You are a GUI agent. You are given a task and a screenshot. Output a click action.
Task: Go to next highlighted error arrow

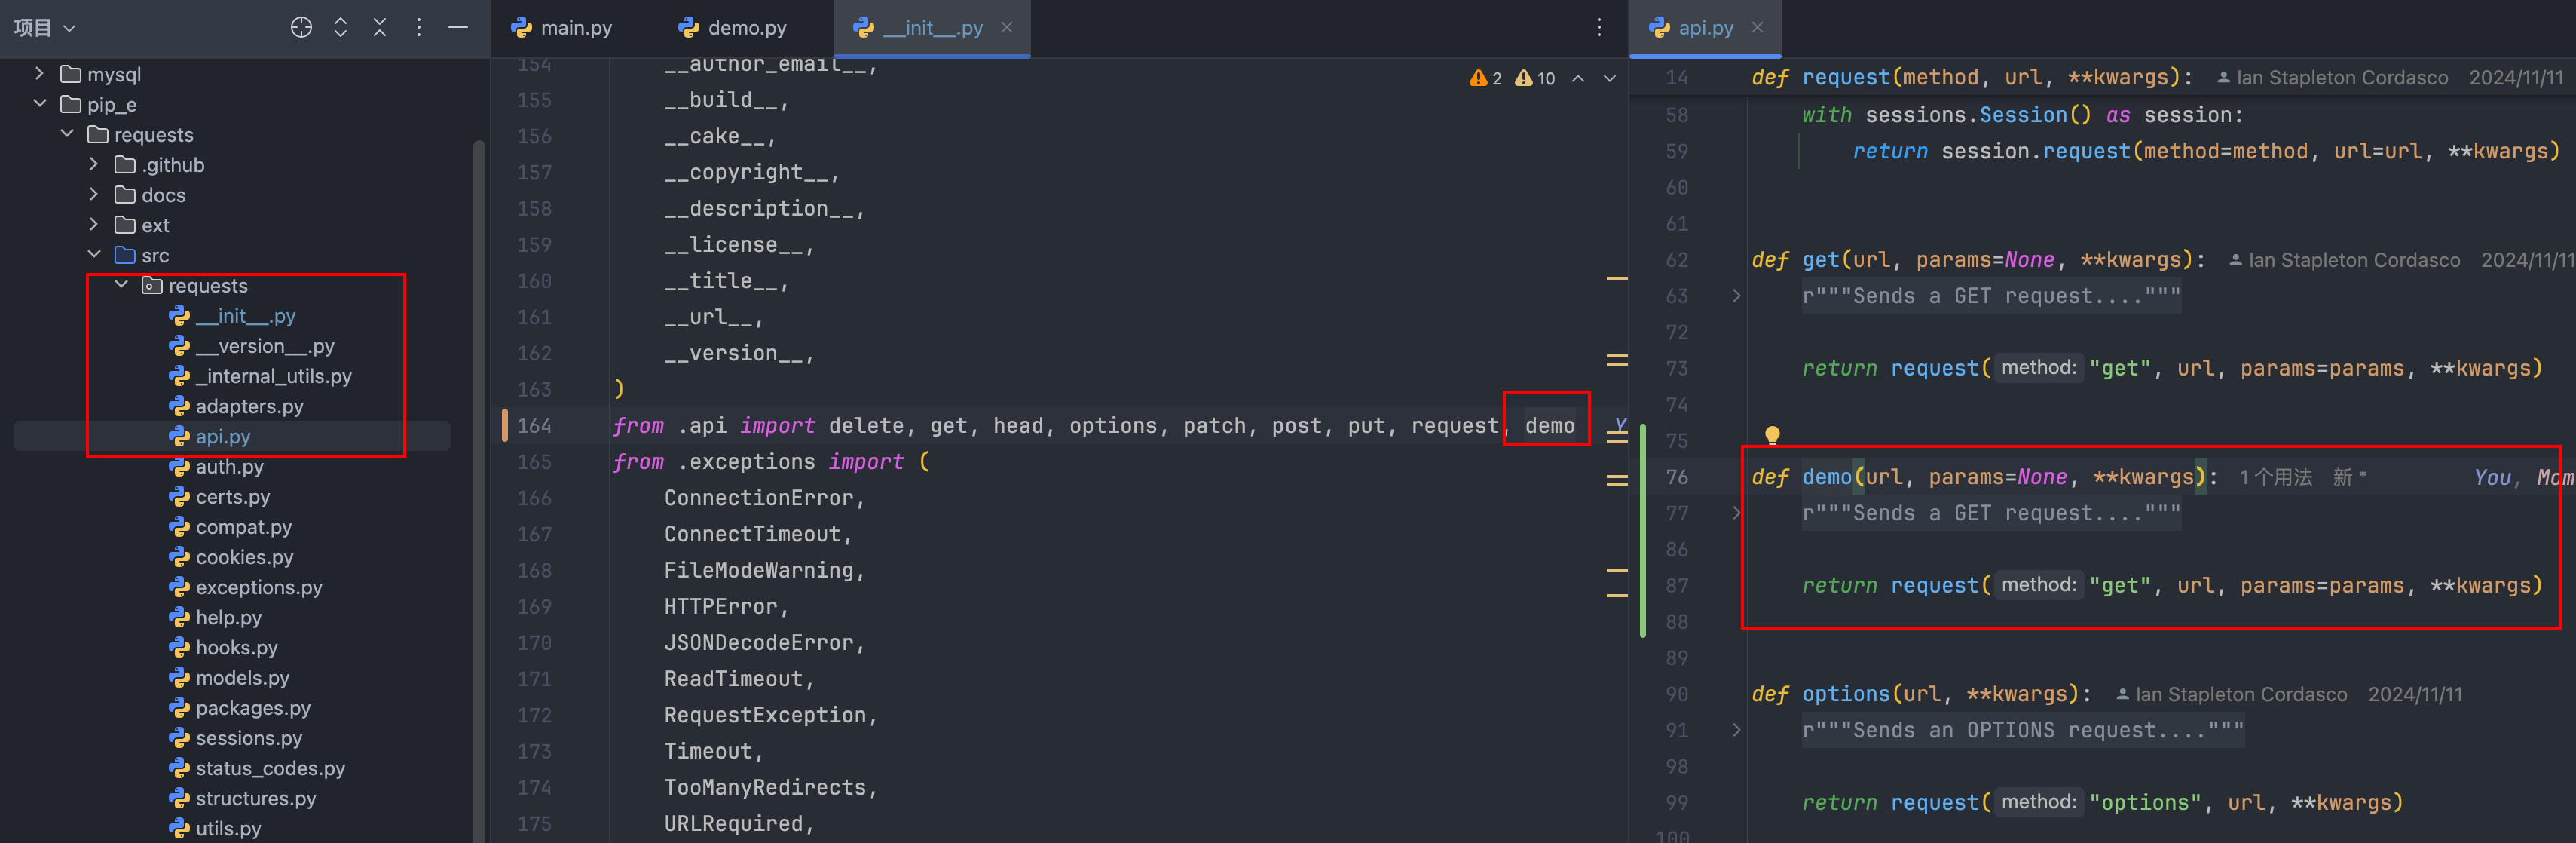(1610, 79)
